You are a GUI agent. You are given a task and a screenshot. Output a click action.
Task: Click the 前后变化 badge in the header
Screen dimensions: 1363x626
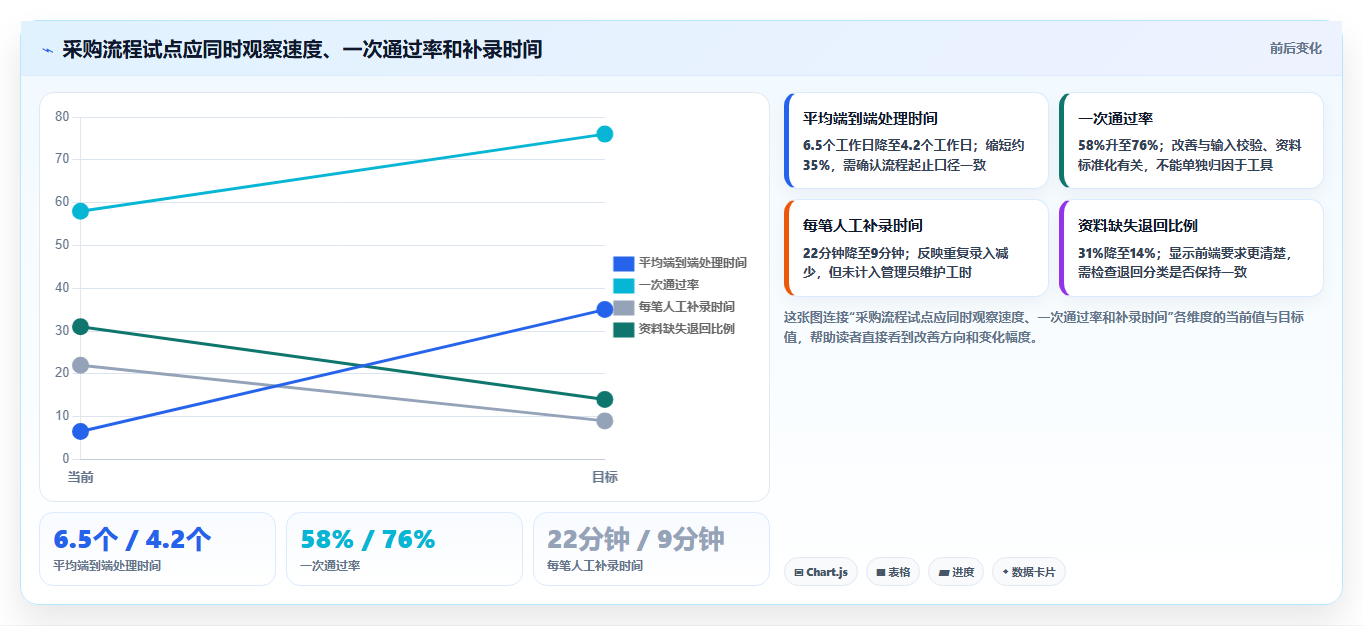coord(1295,48)
